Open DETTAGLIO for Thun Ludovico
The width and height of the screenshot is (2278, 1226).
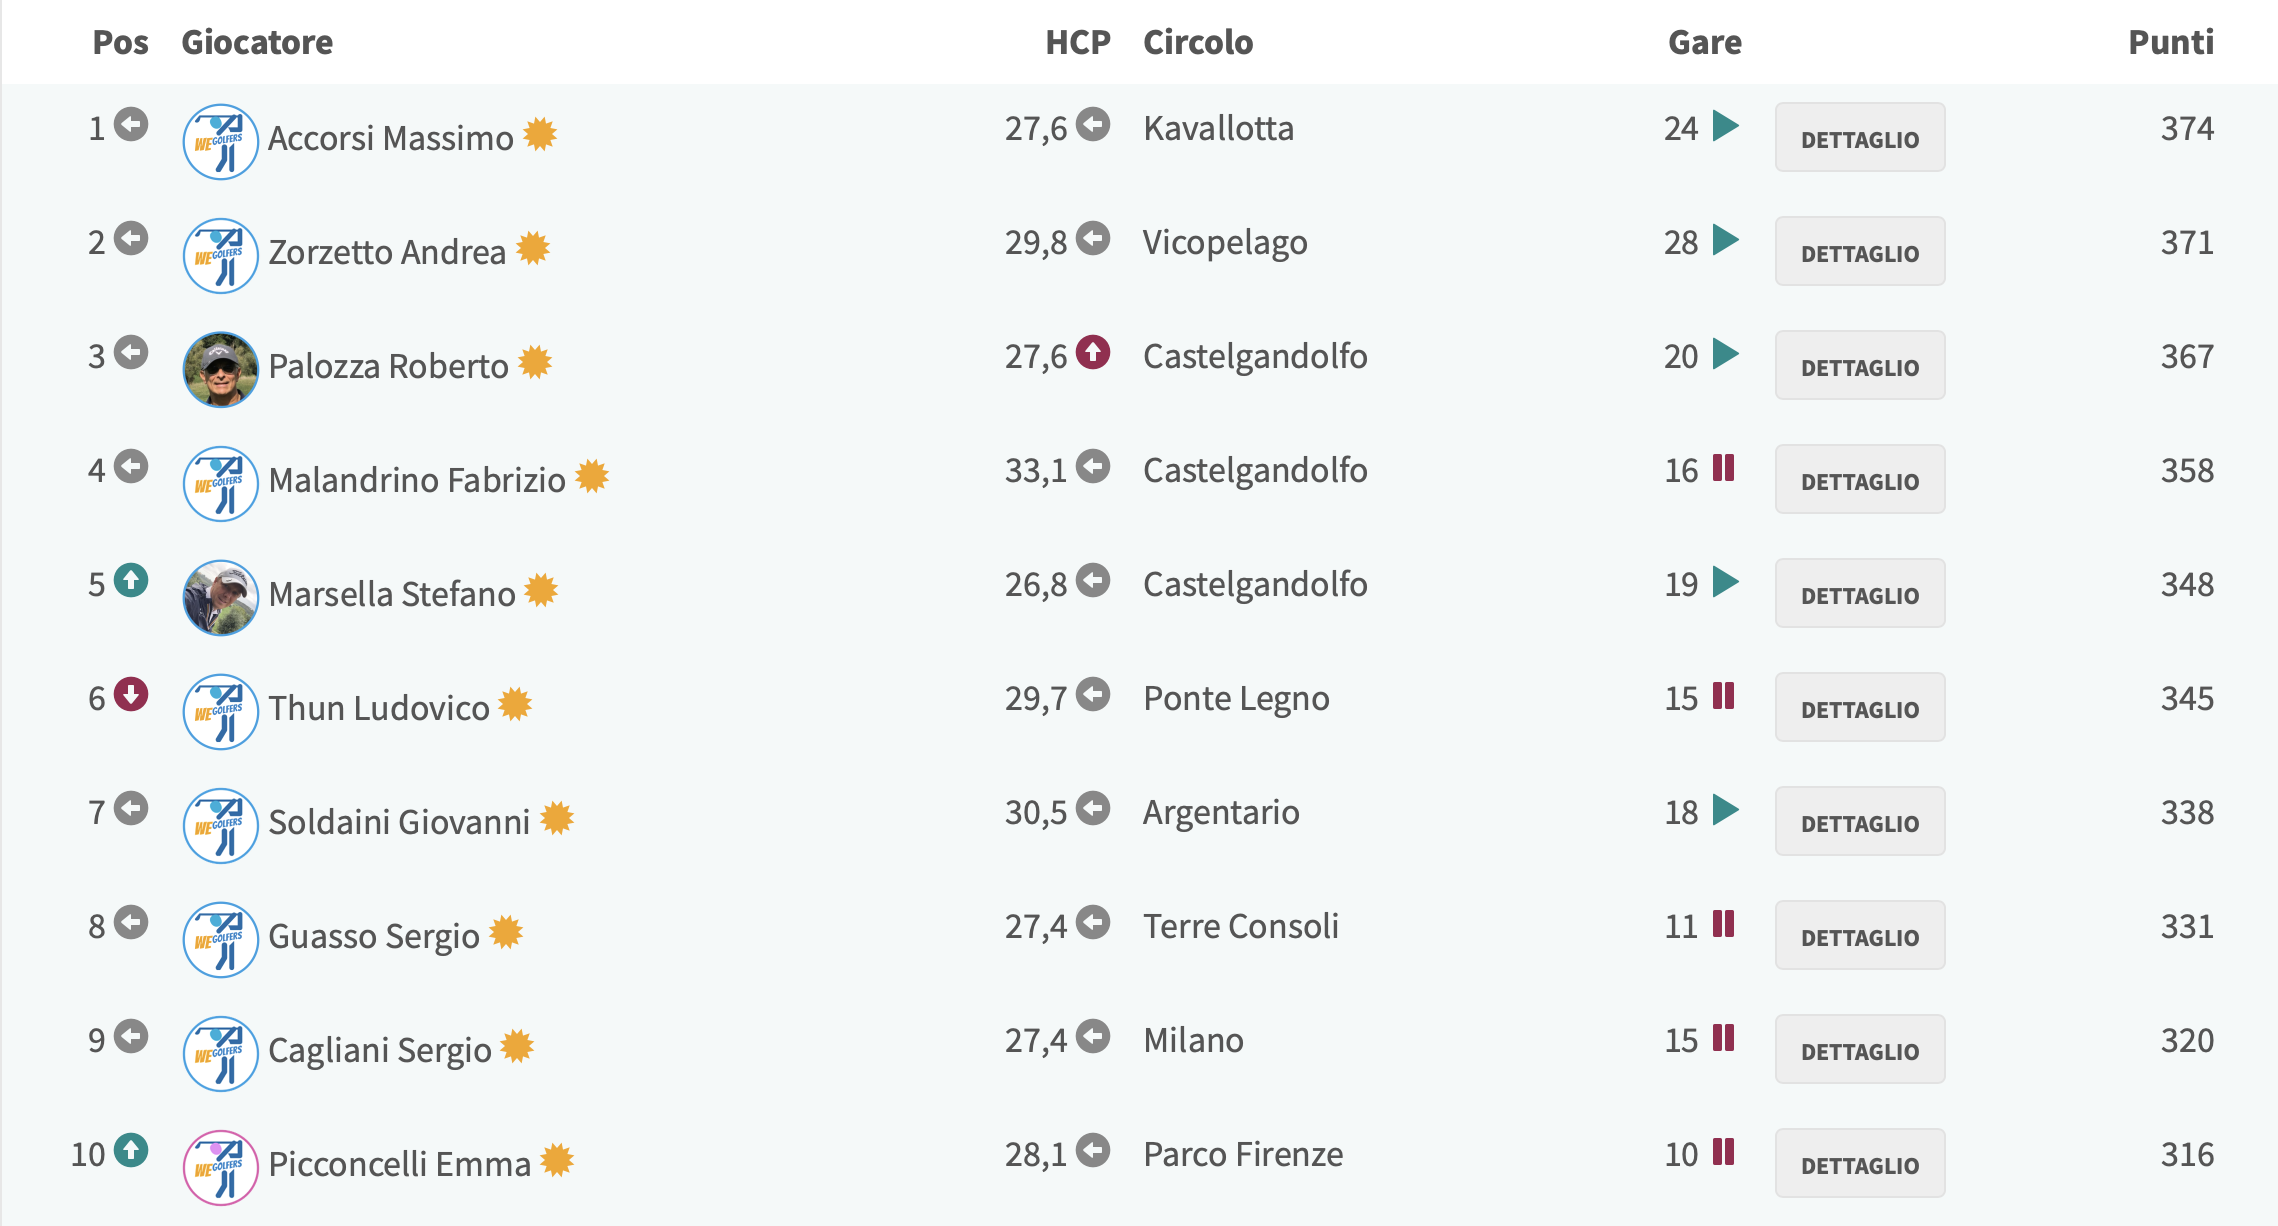click(x=1860, y=708)
